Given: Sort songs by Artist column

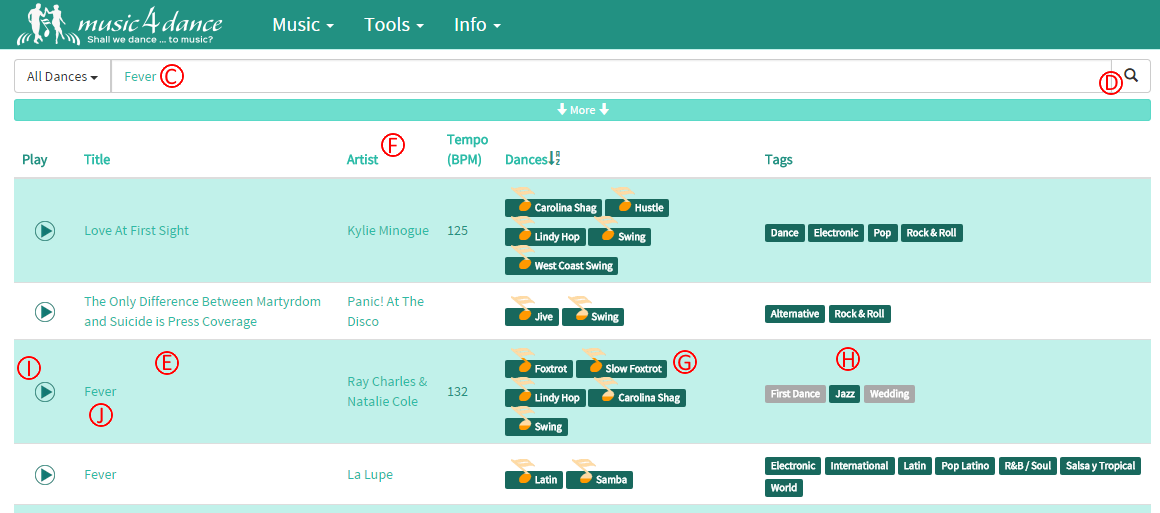Looking at the screenshot, I should pos(362,160).
